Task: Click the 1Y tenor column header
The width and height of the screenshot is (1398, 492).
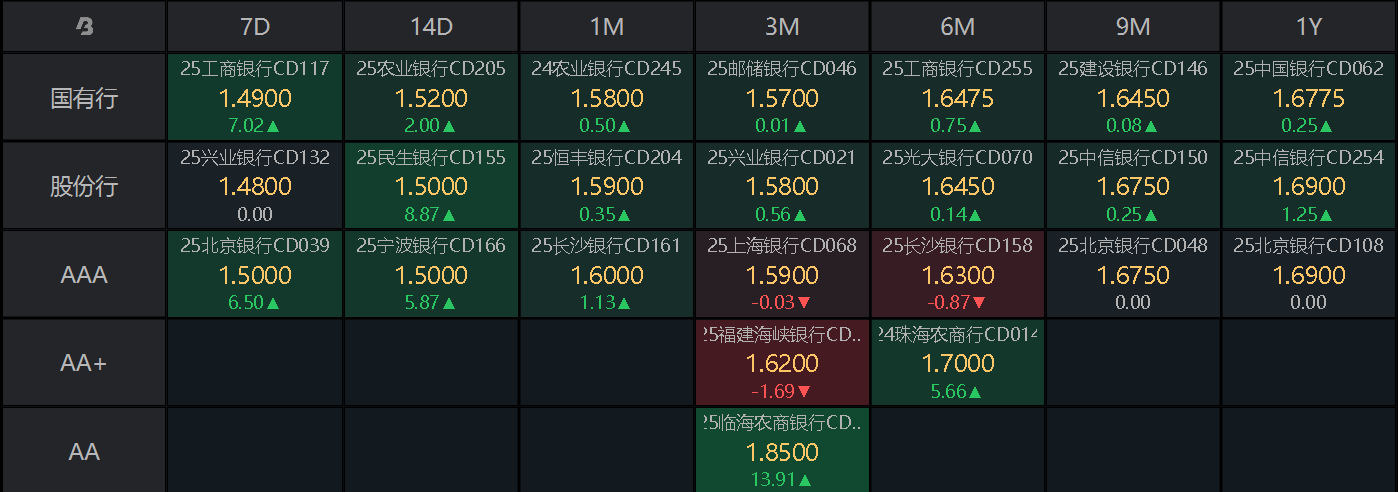Action: click(1309, 27)
